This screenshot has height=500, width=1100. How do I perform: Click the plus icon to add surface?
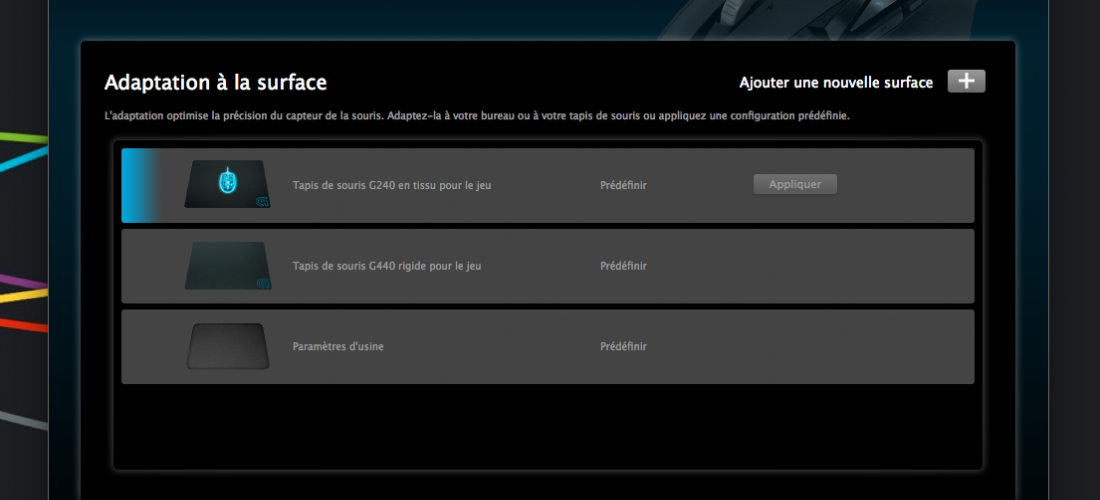pyautogui.click(x=966, y=81)
